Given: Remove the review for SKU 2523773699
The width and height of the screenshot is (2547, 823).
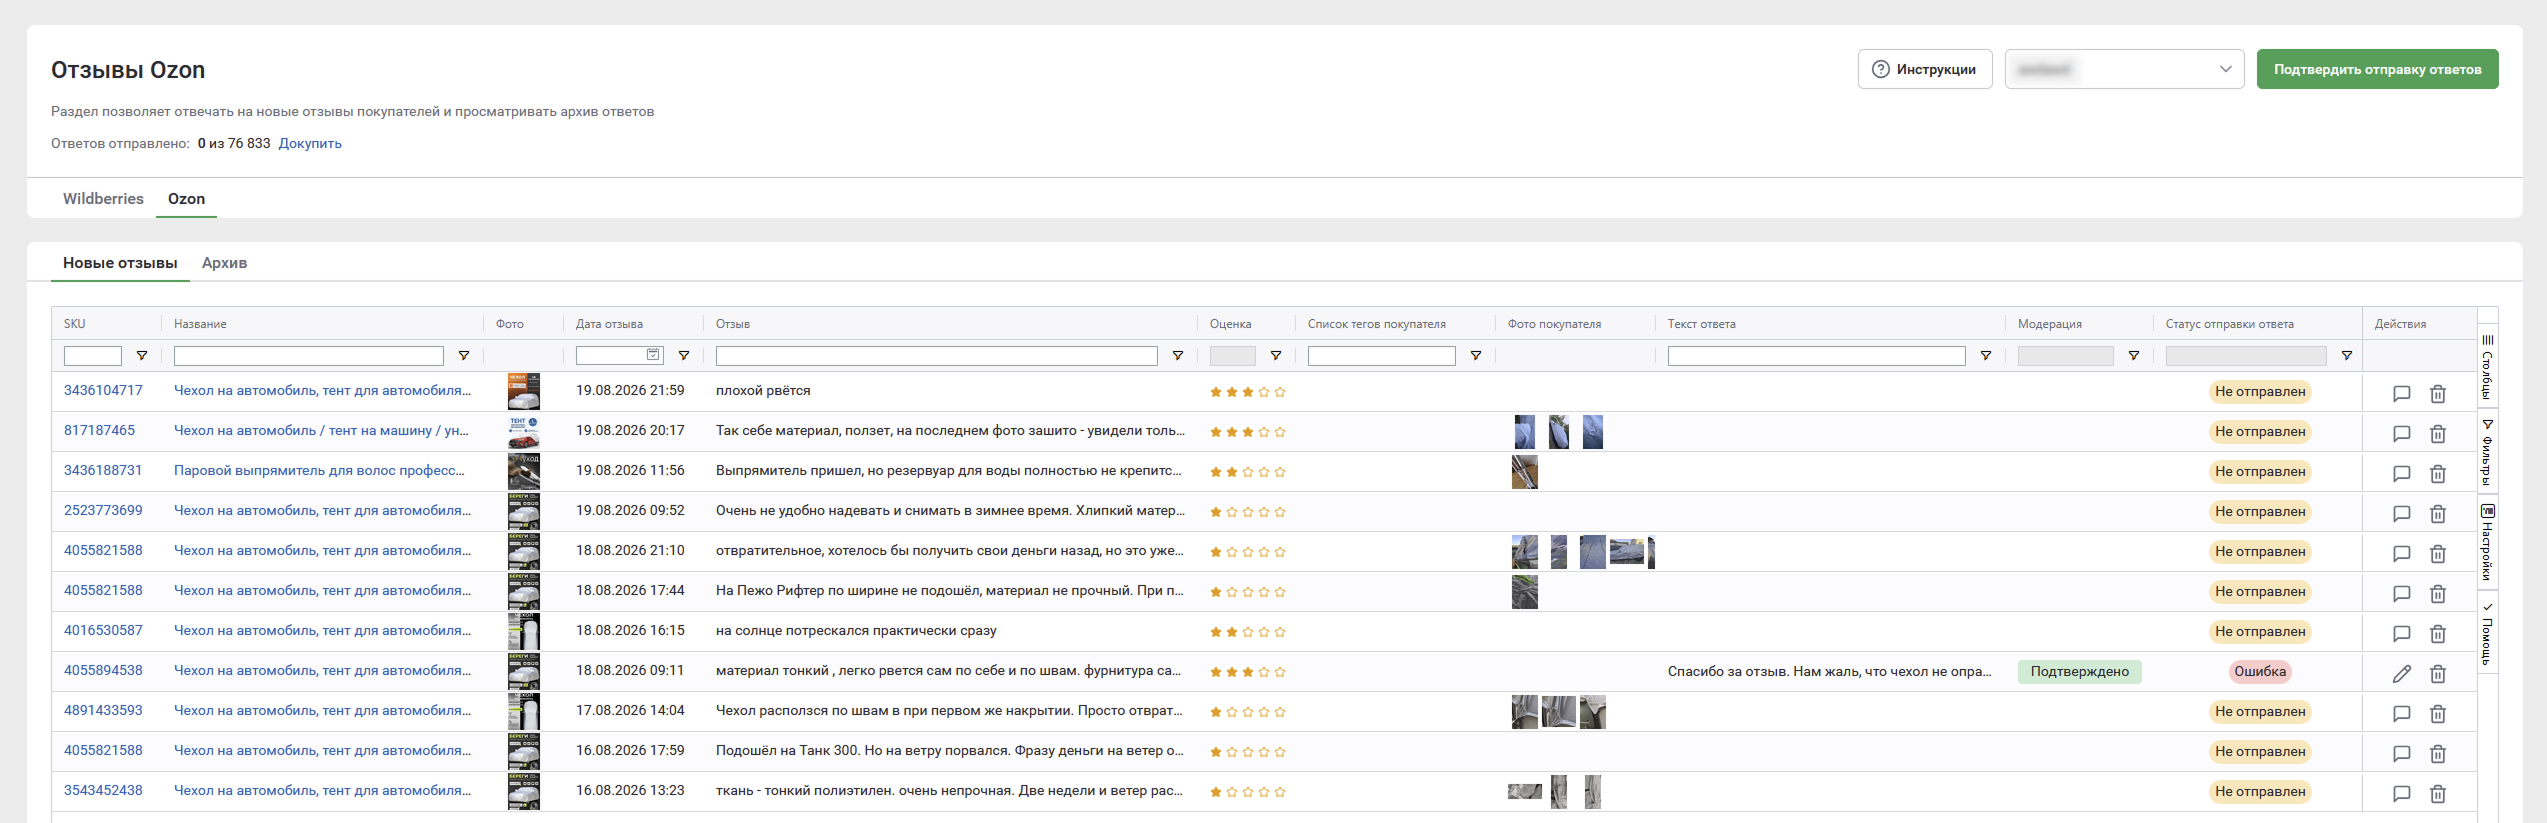Looking at the screenshot, I should [x=2438, y=513].
